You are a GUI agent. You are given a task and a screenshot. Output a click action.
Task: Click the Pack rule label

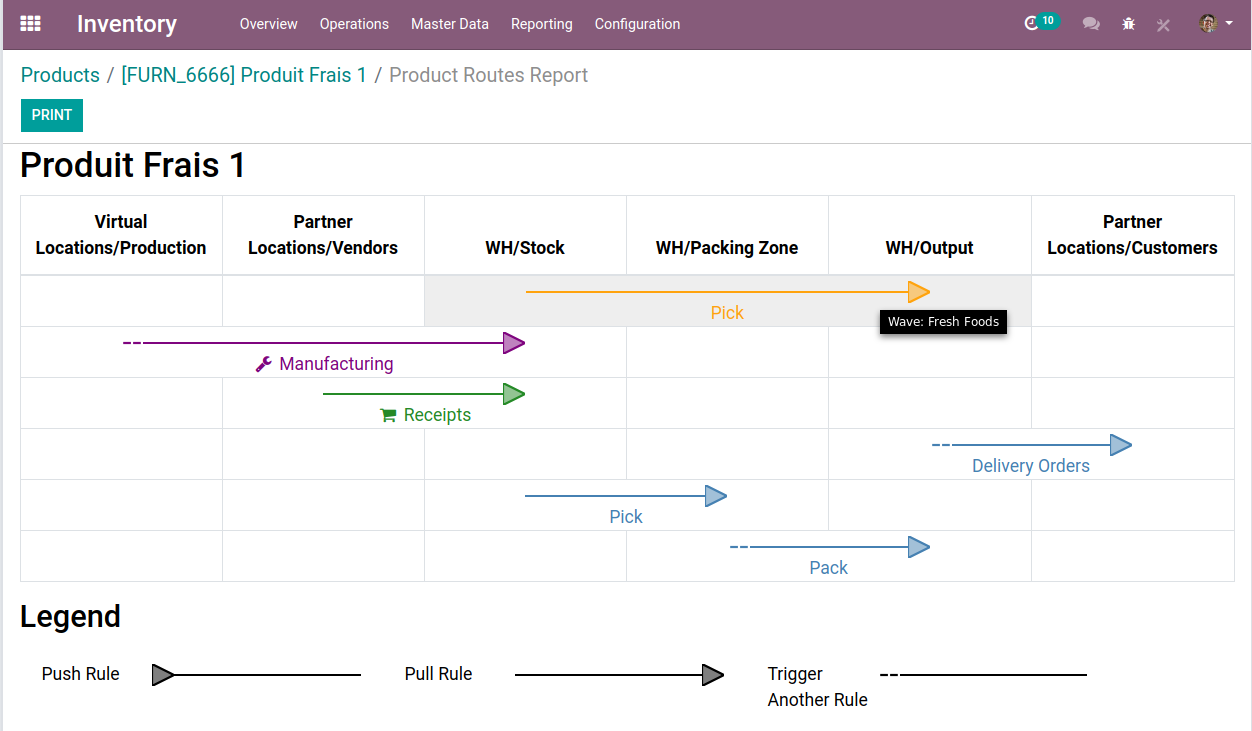click(x=828, y=568)
